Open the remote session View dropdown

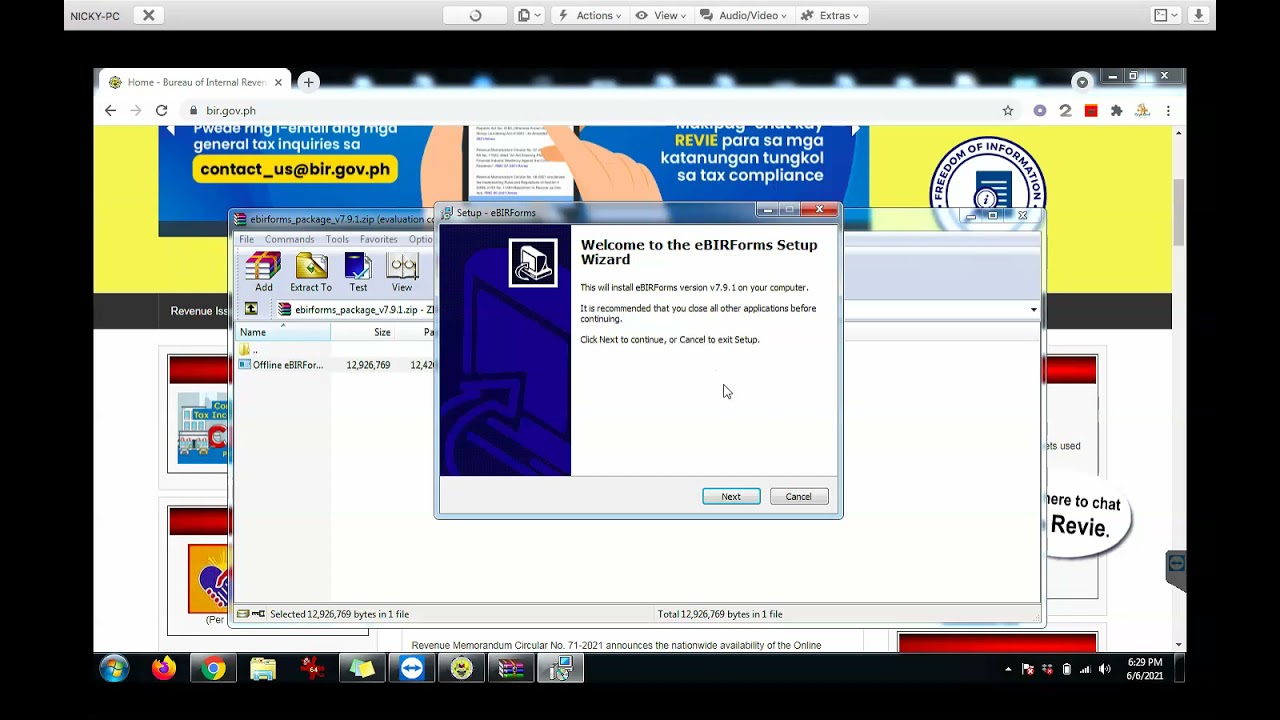tap(662, 15)
